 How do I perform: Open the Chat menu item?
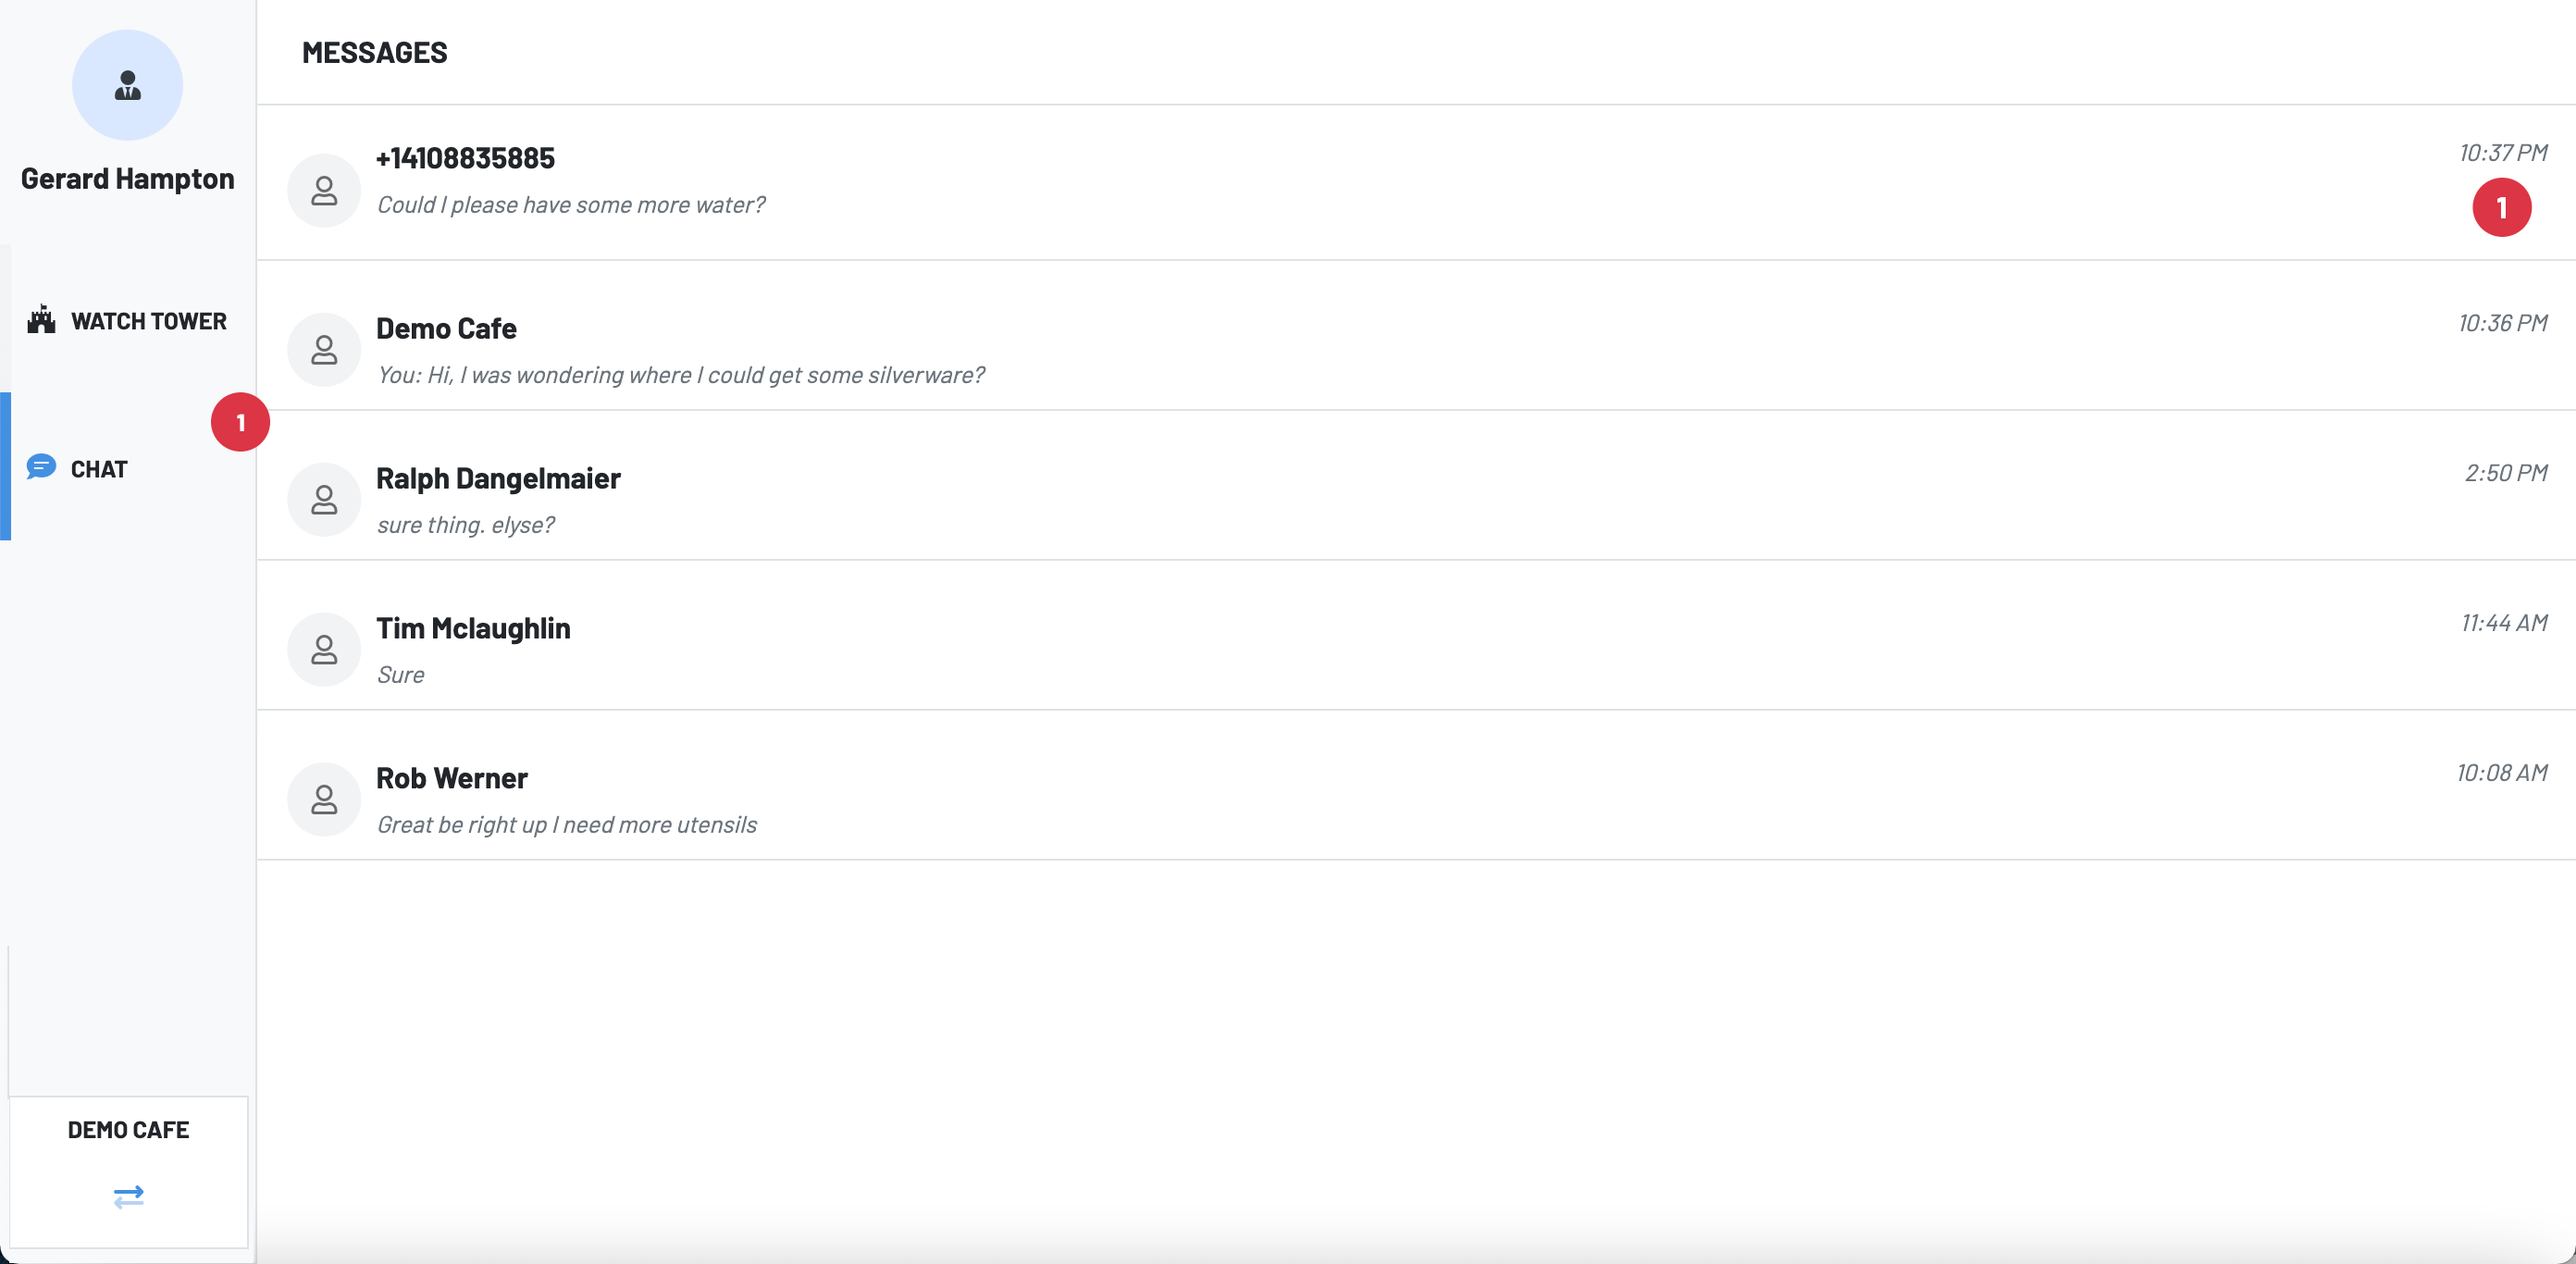tap(128, 467)
